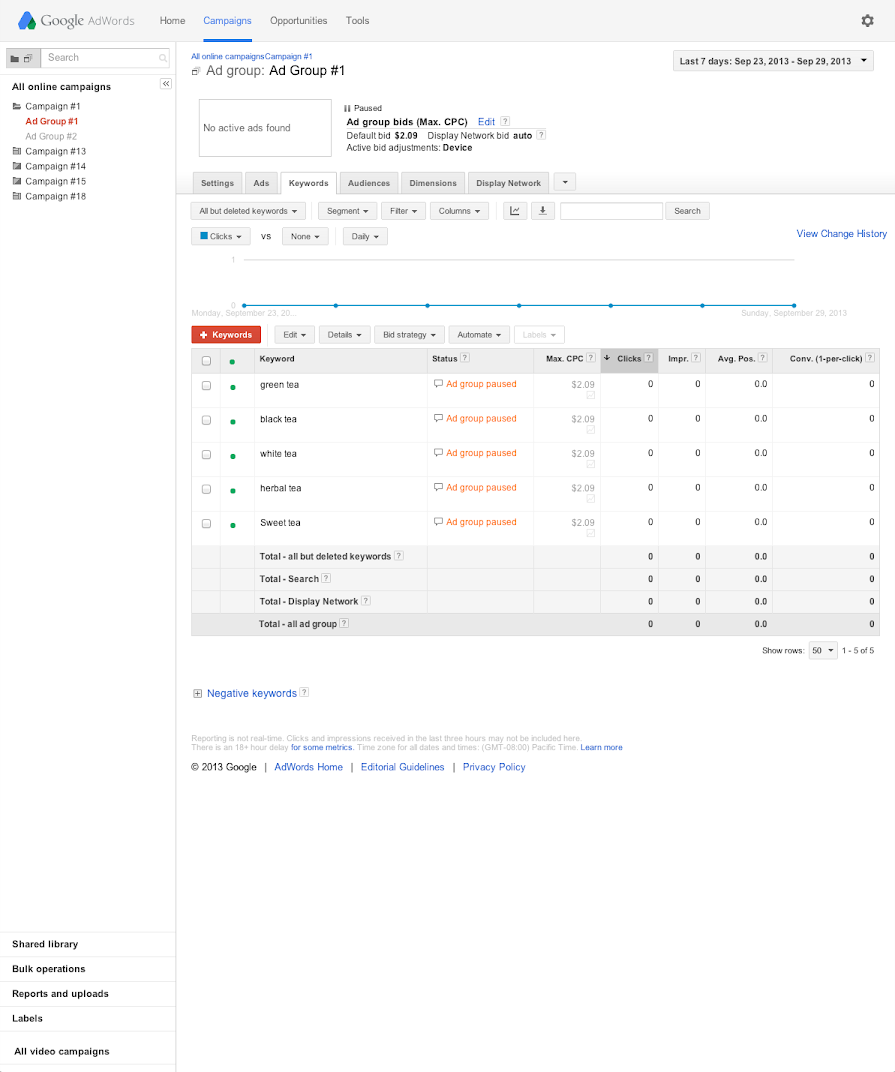Open the Segment dropdown
The image size is (895, 1072).
[346, 211]
